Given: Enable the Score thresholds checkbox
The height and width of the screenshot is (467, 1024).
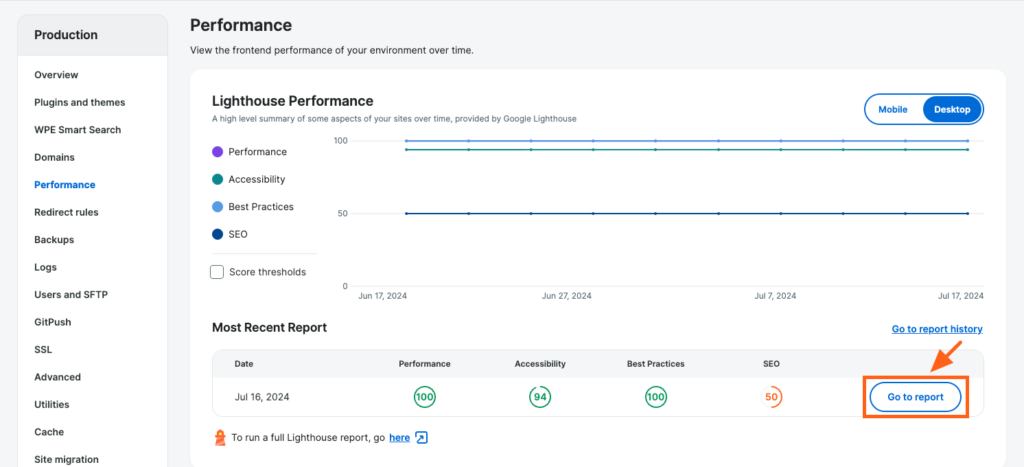Looking at the screenshot, I should click(x=217, y=272).
